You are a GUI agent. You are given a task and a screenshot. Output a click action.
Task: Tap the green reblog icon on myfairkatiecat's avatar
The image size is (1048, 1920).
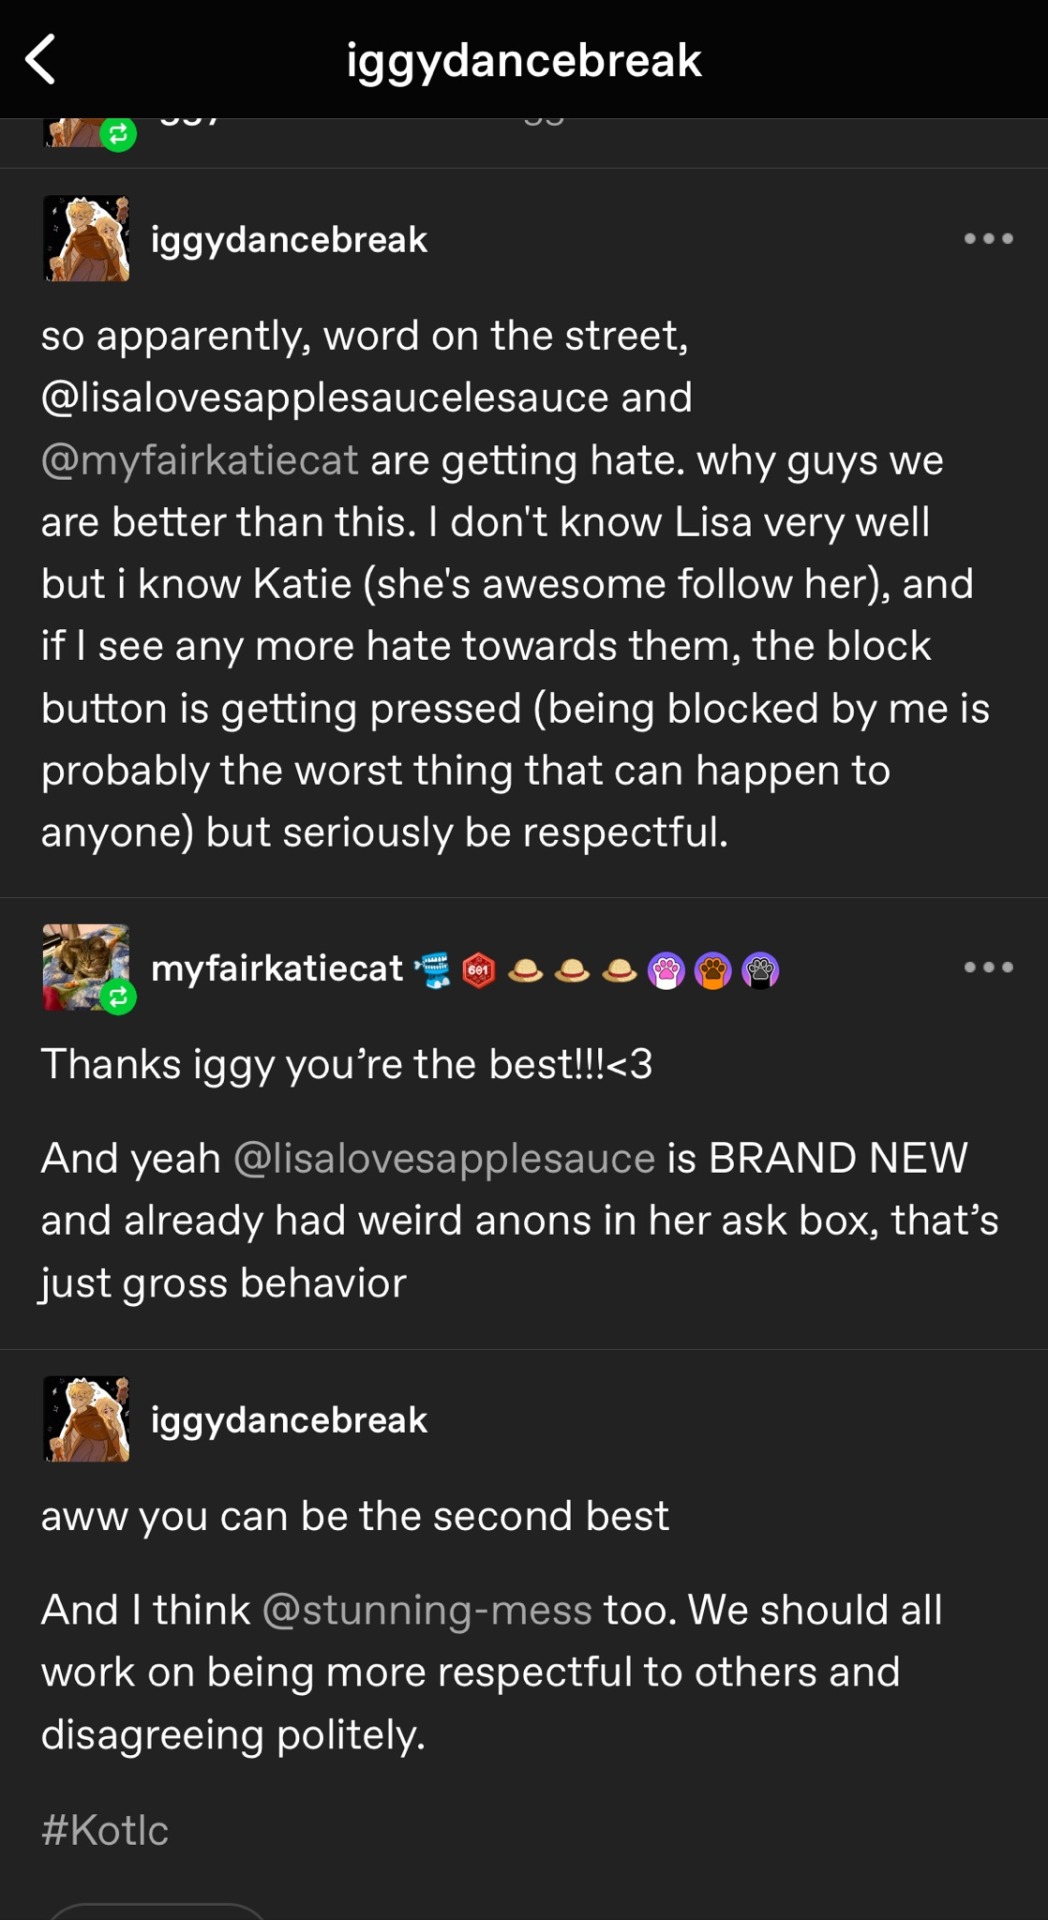pos(118,996)
